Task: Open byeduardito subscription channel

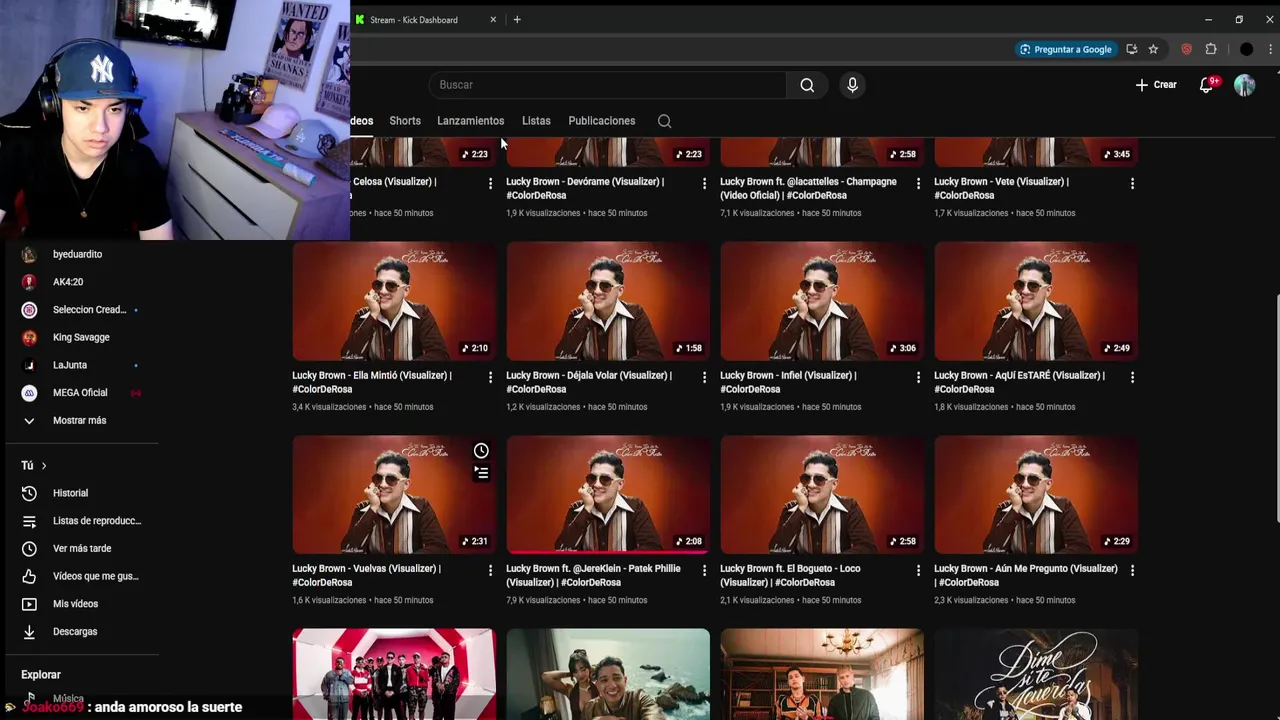Action: click(x=79, y=254)
